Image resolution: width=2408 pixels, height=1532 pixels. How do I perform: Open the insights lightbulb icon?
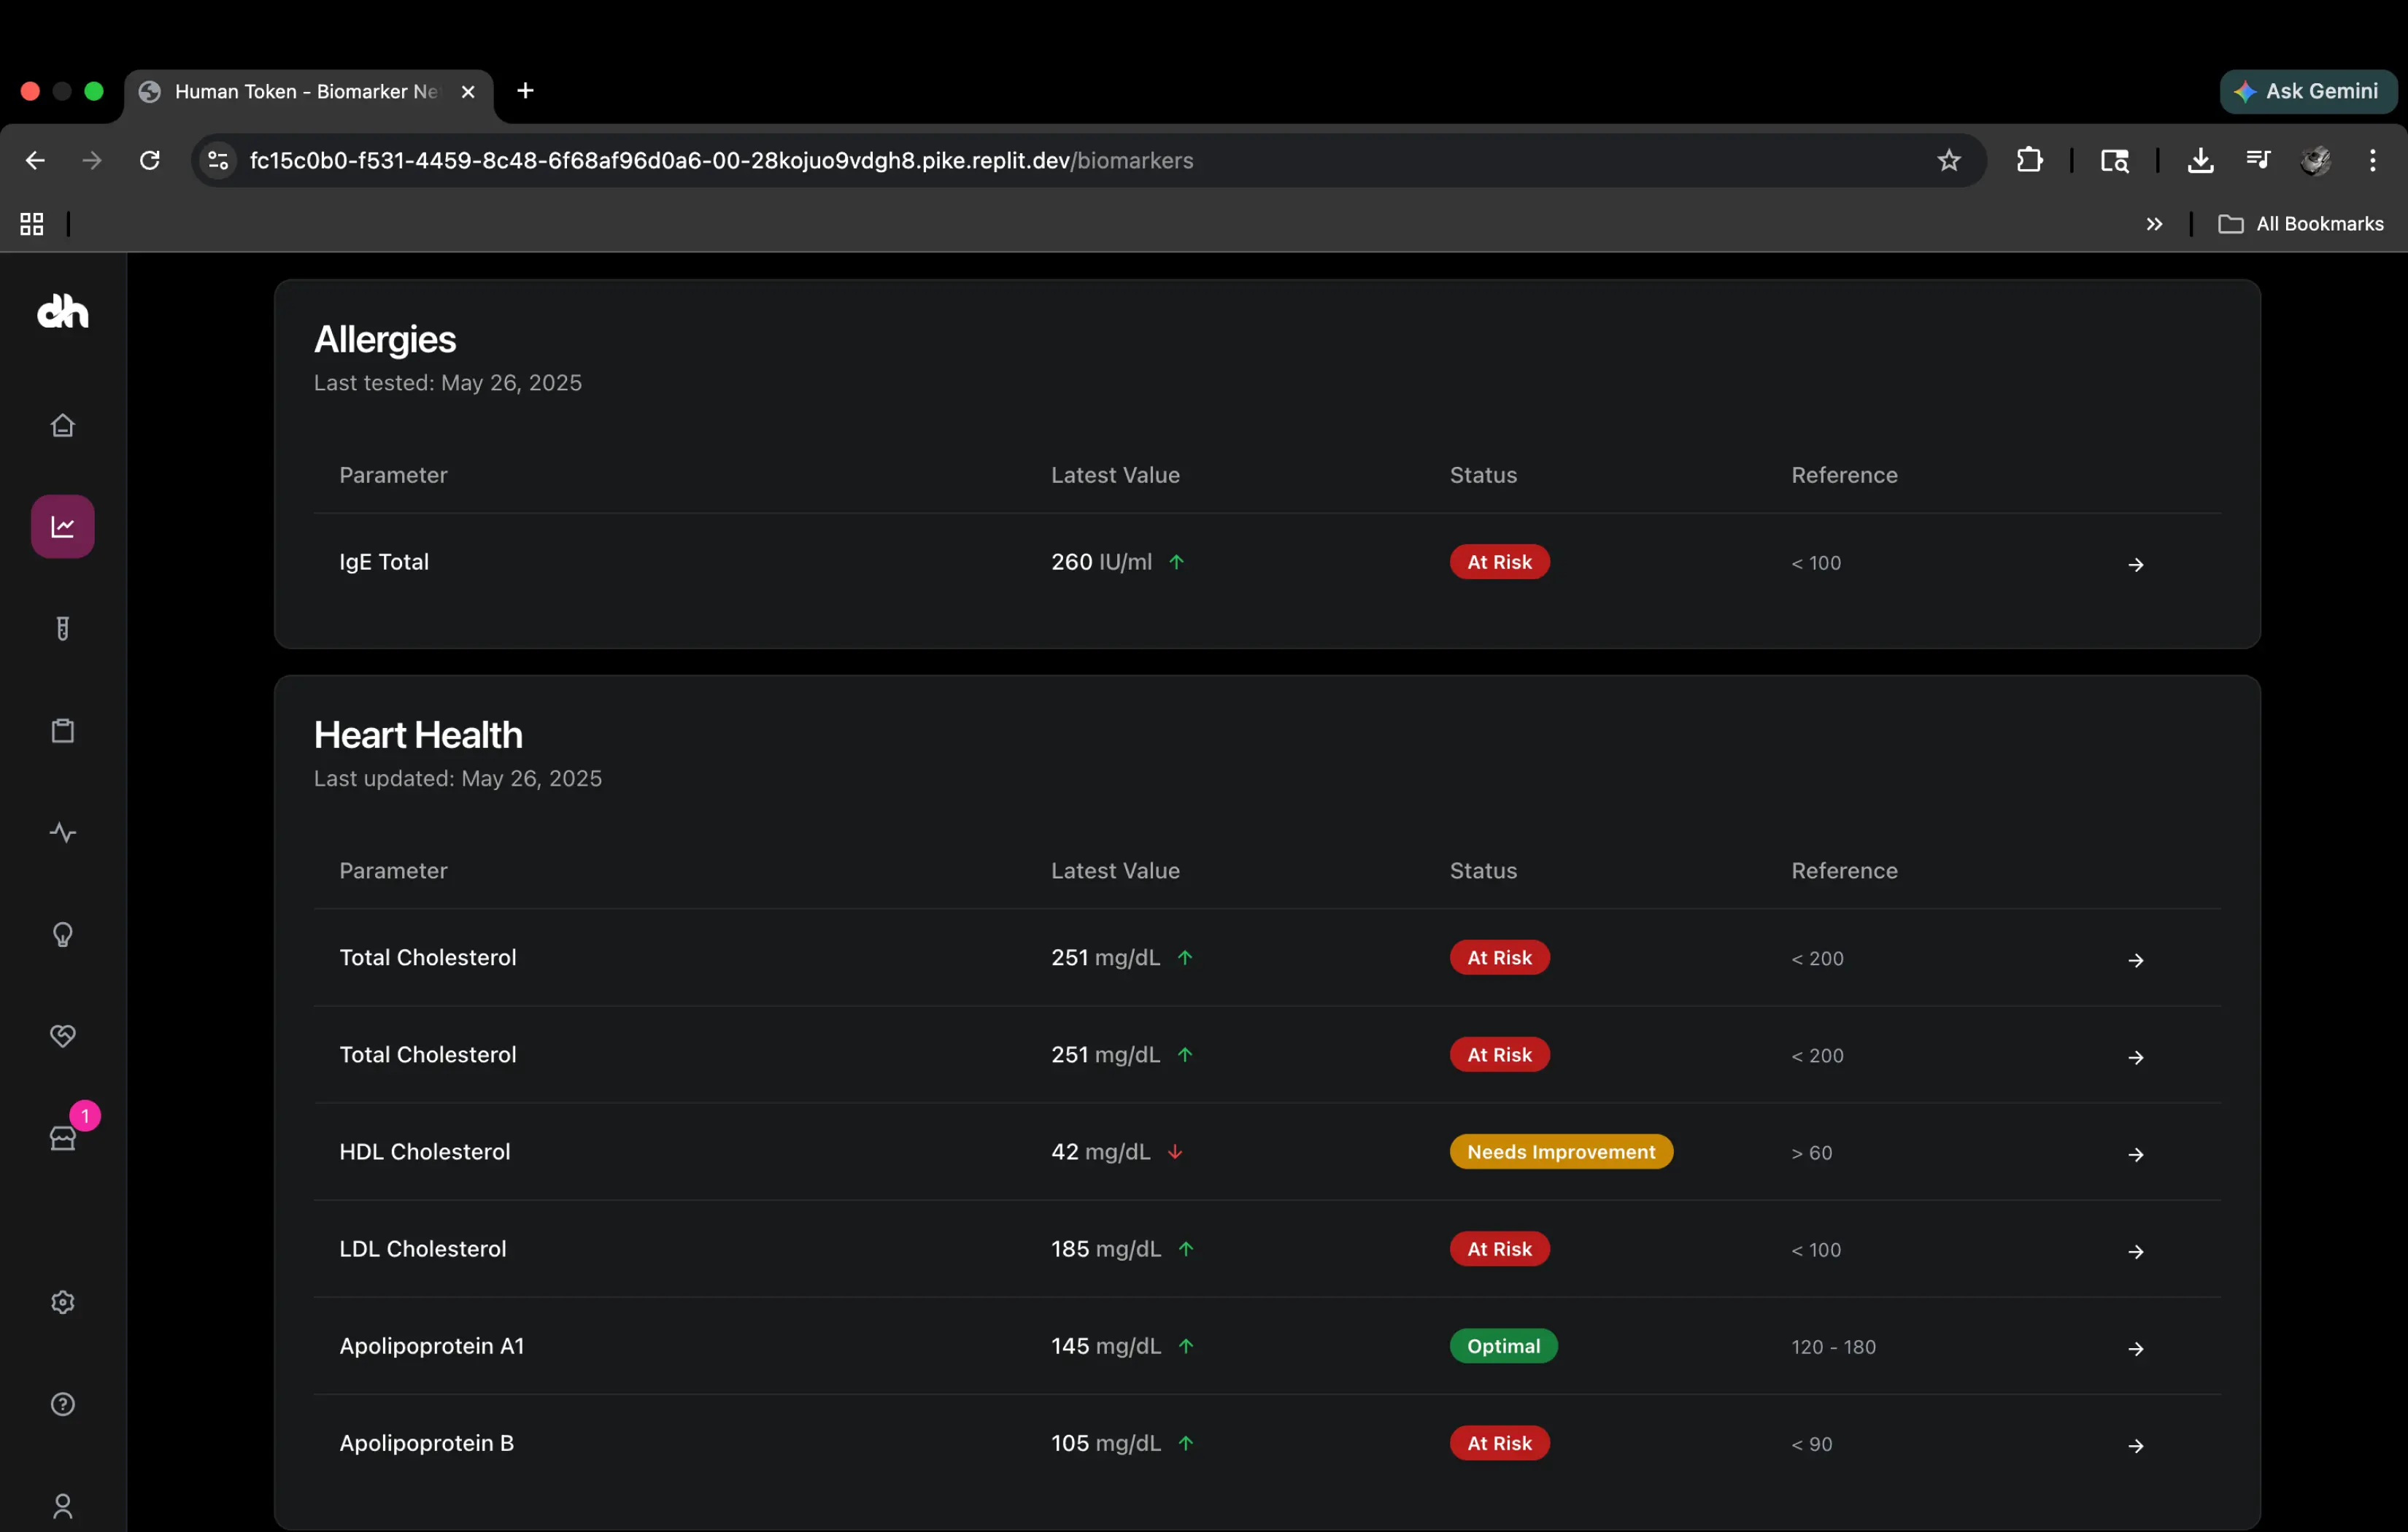[62, 934]
